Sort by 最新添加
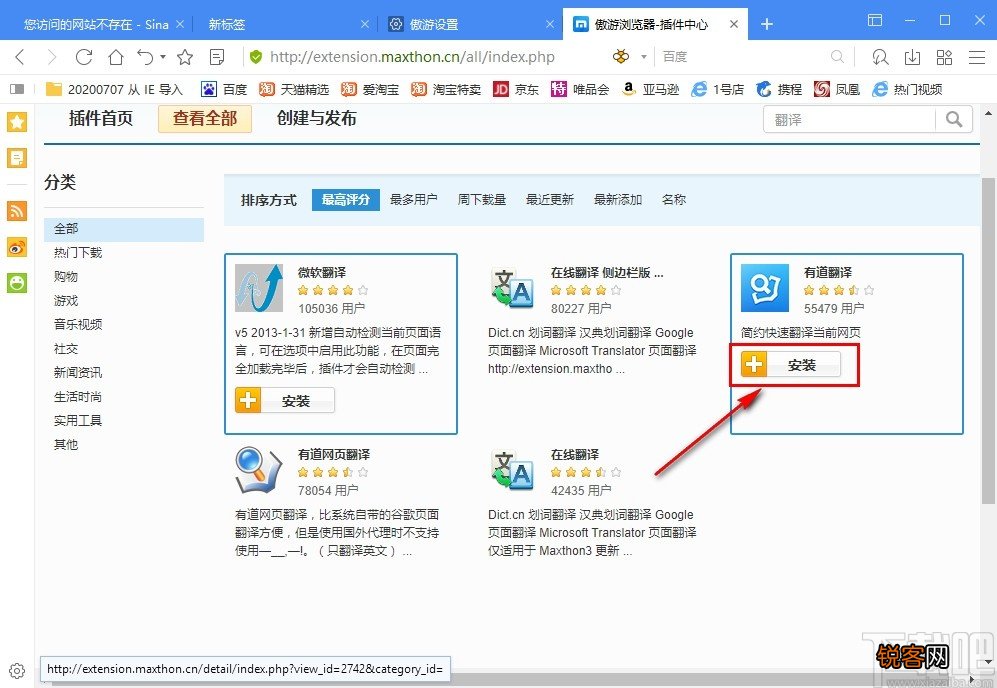This screenshot has height=688, width=997. [618, 200]
